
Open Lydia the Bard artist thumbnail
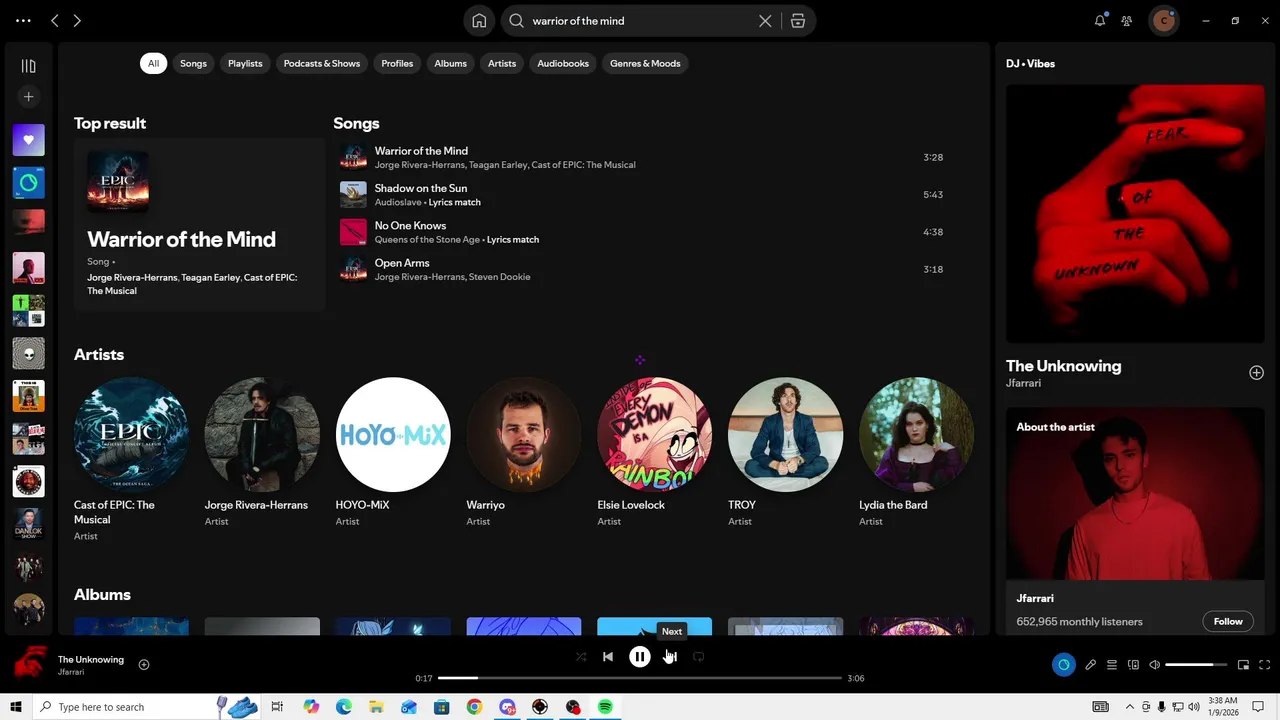(916, 434)
